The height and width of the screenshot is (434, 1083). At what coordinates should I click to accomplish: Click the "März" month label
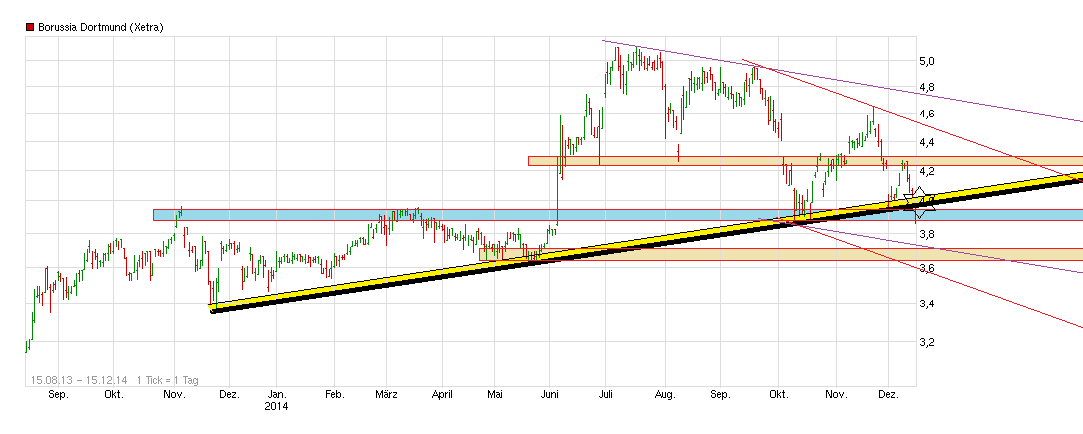point(387,395)
